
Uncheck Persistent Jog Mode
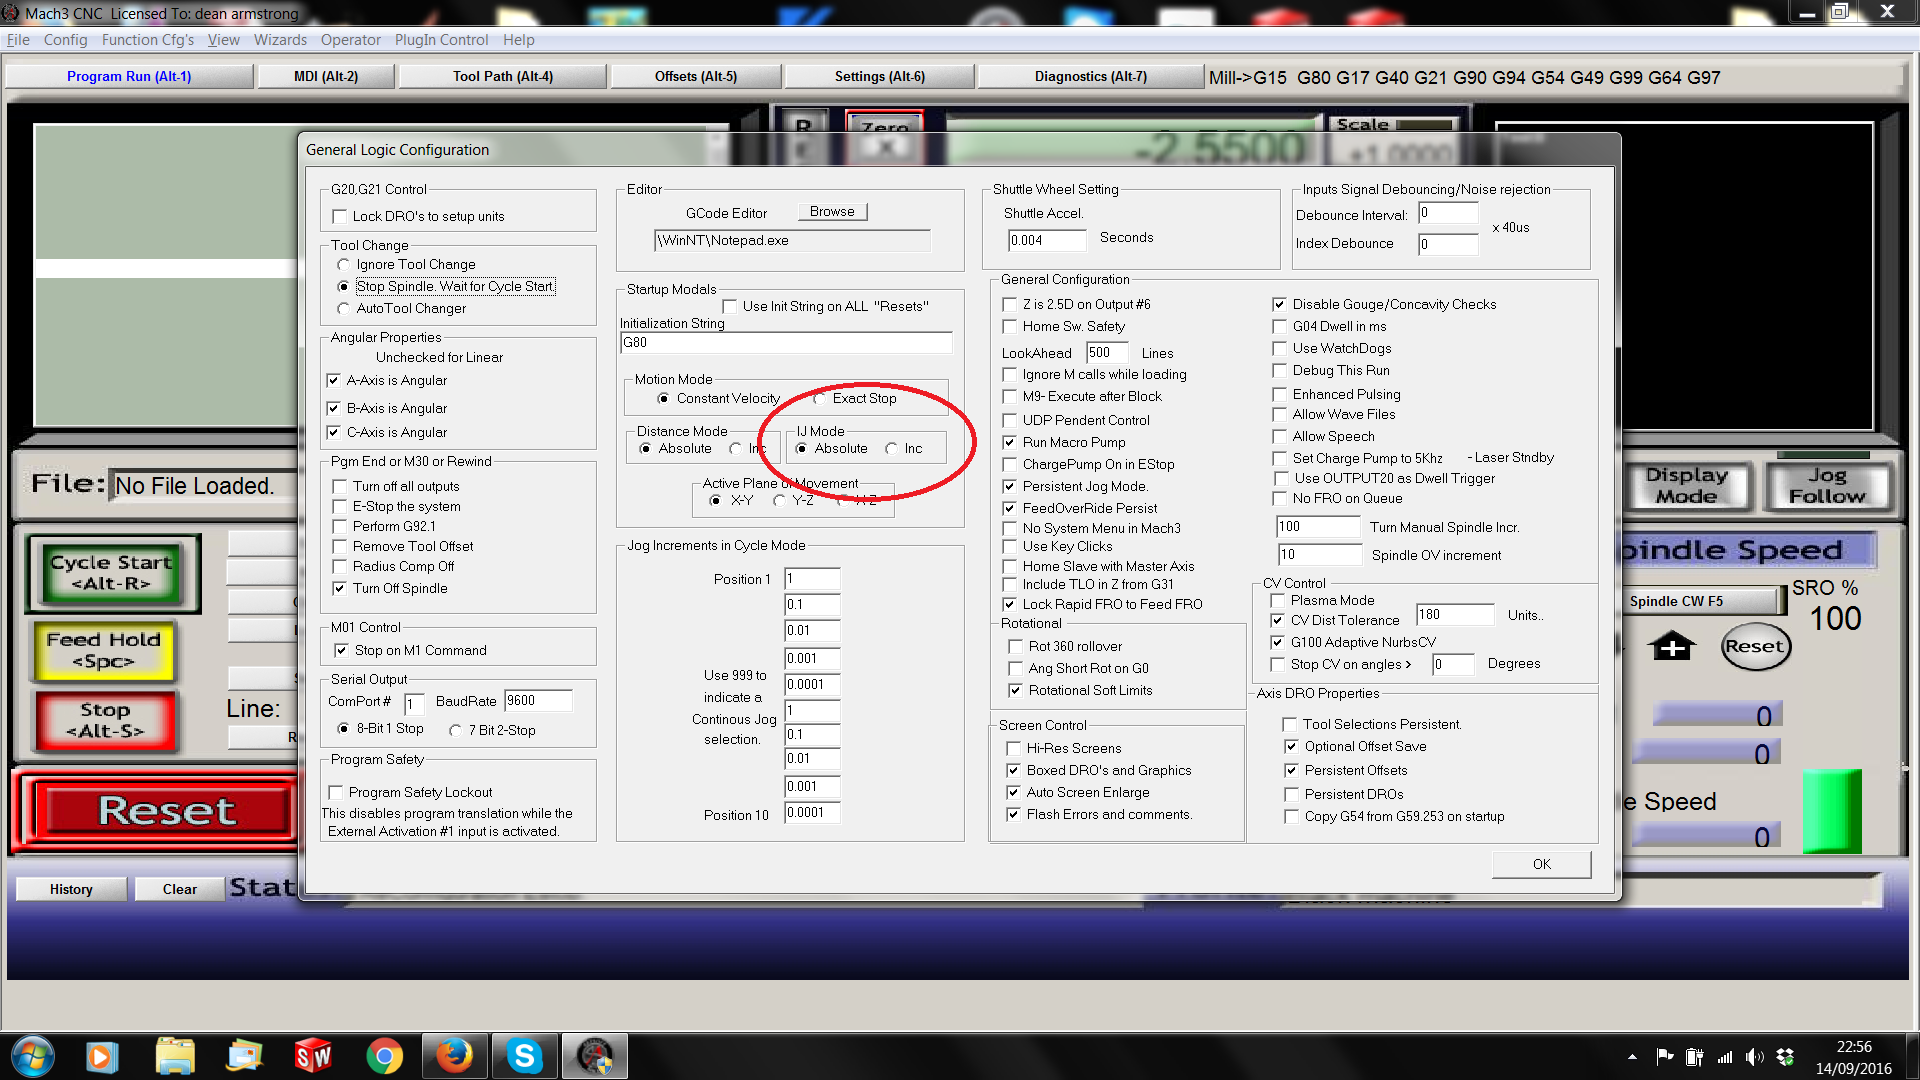[x=1010, y=487]
